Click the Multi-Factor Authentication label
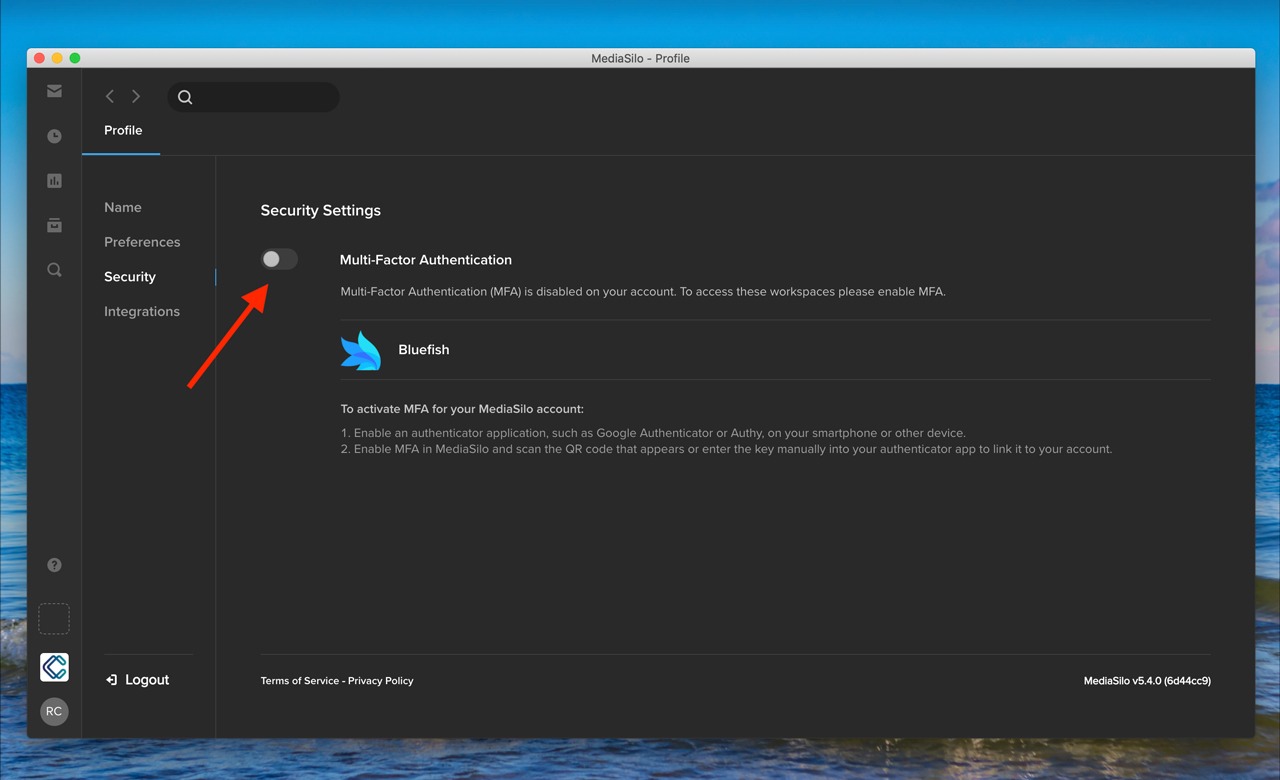This screenshot has height=780, width=1280. (x=426, y=260)
